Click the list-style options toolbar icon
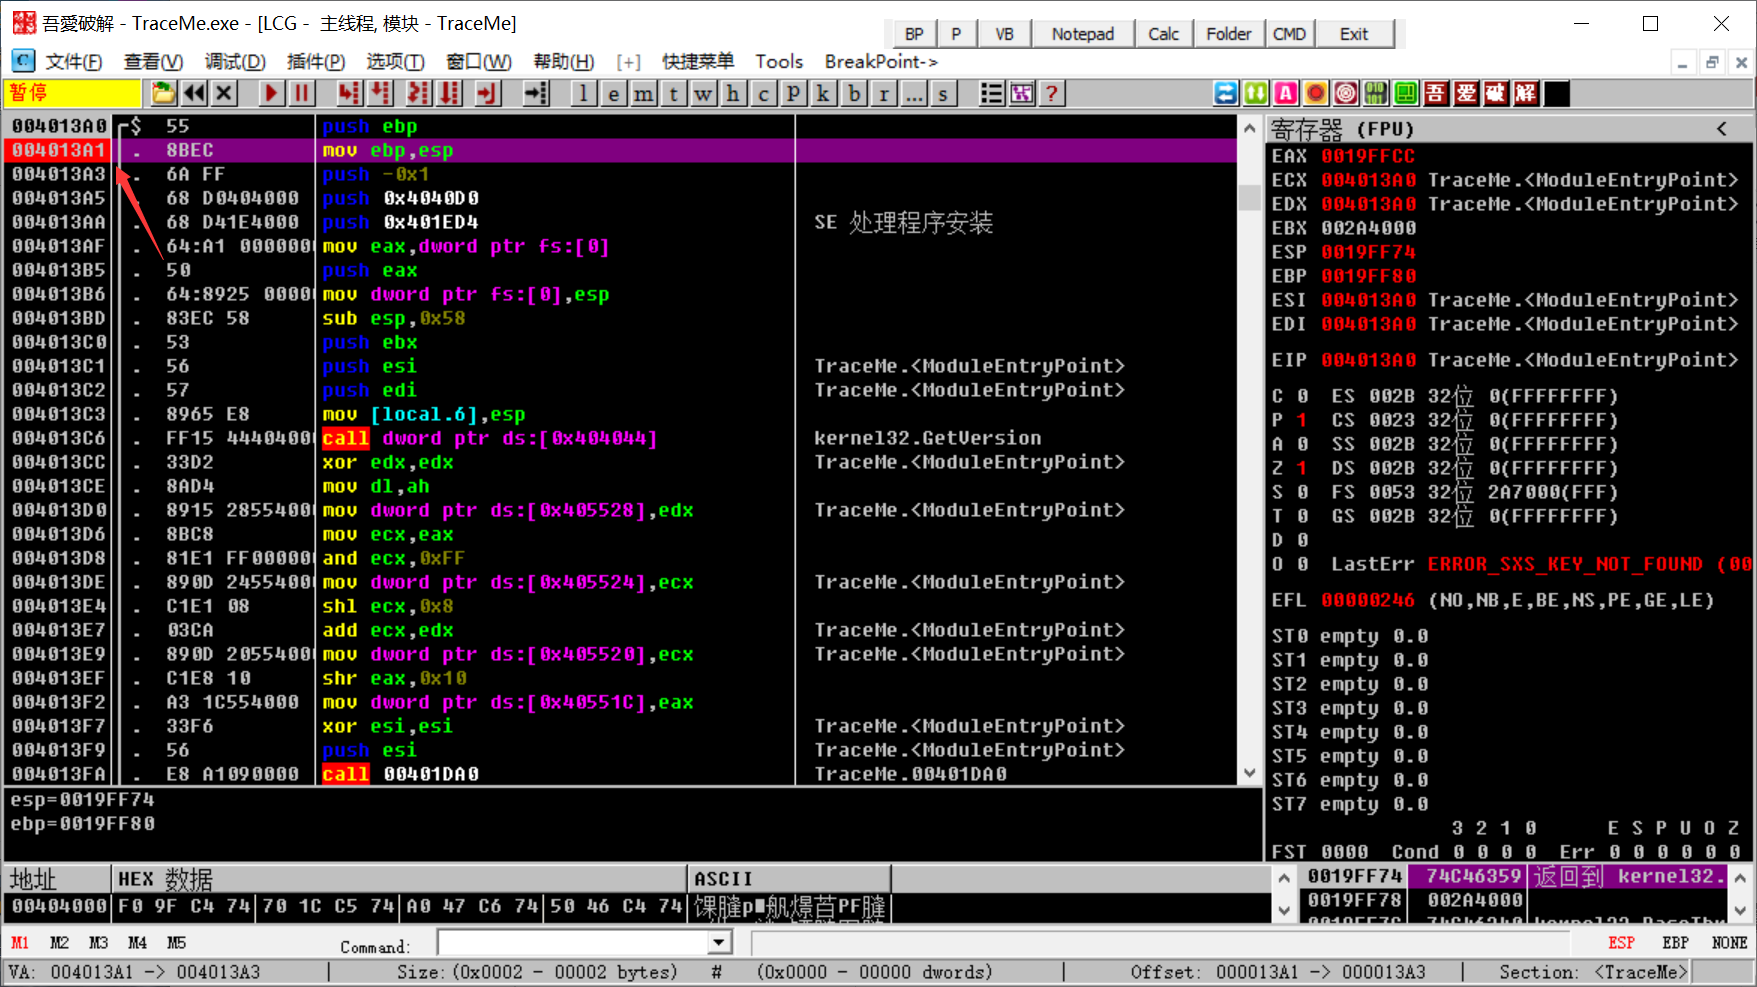The width and height of the screenshot is (1757, 987). point(991,94)
